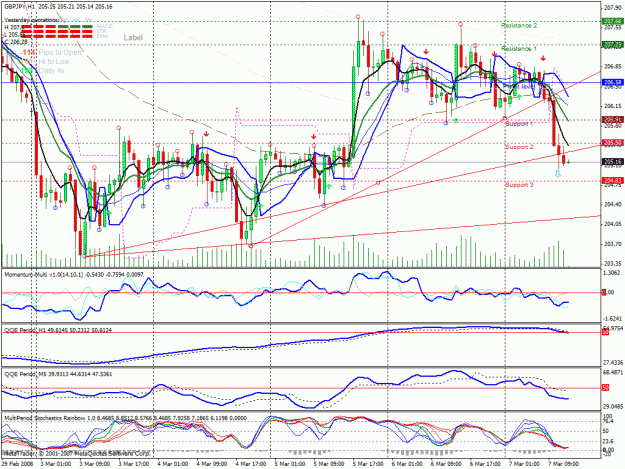Click the 7 Mar 01:00 time axis label

click(525, 464)
